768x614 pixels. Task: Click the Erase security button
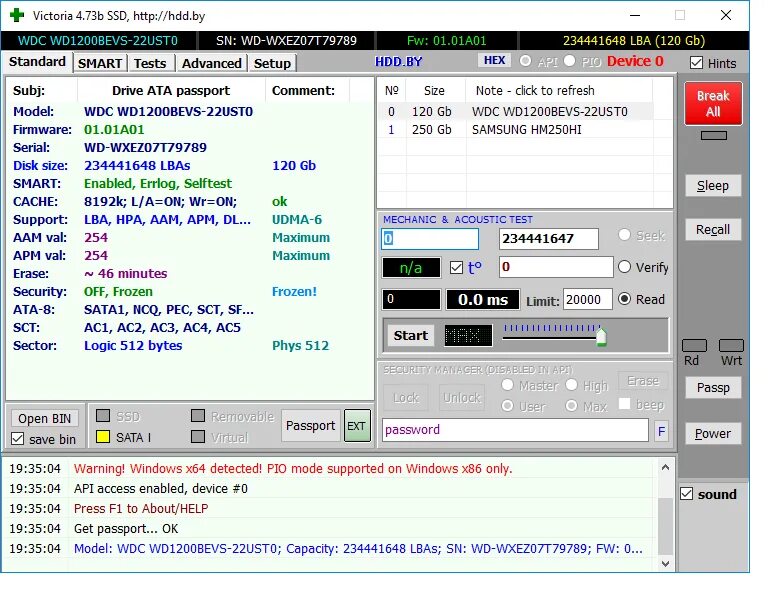point(643,381)
